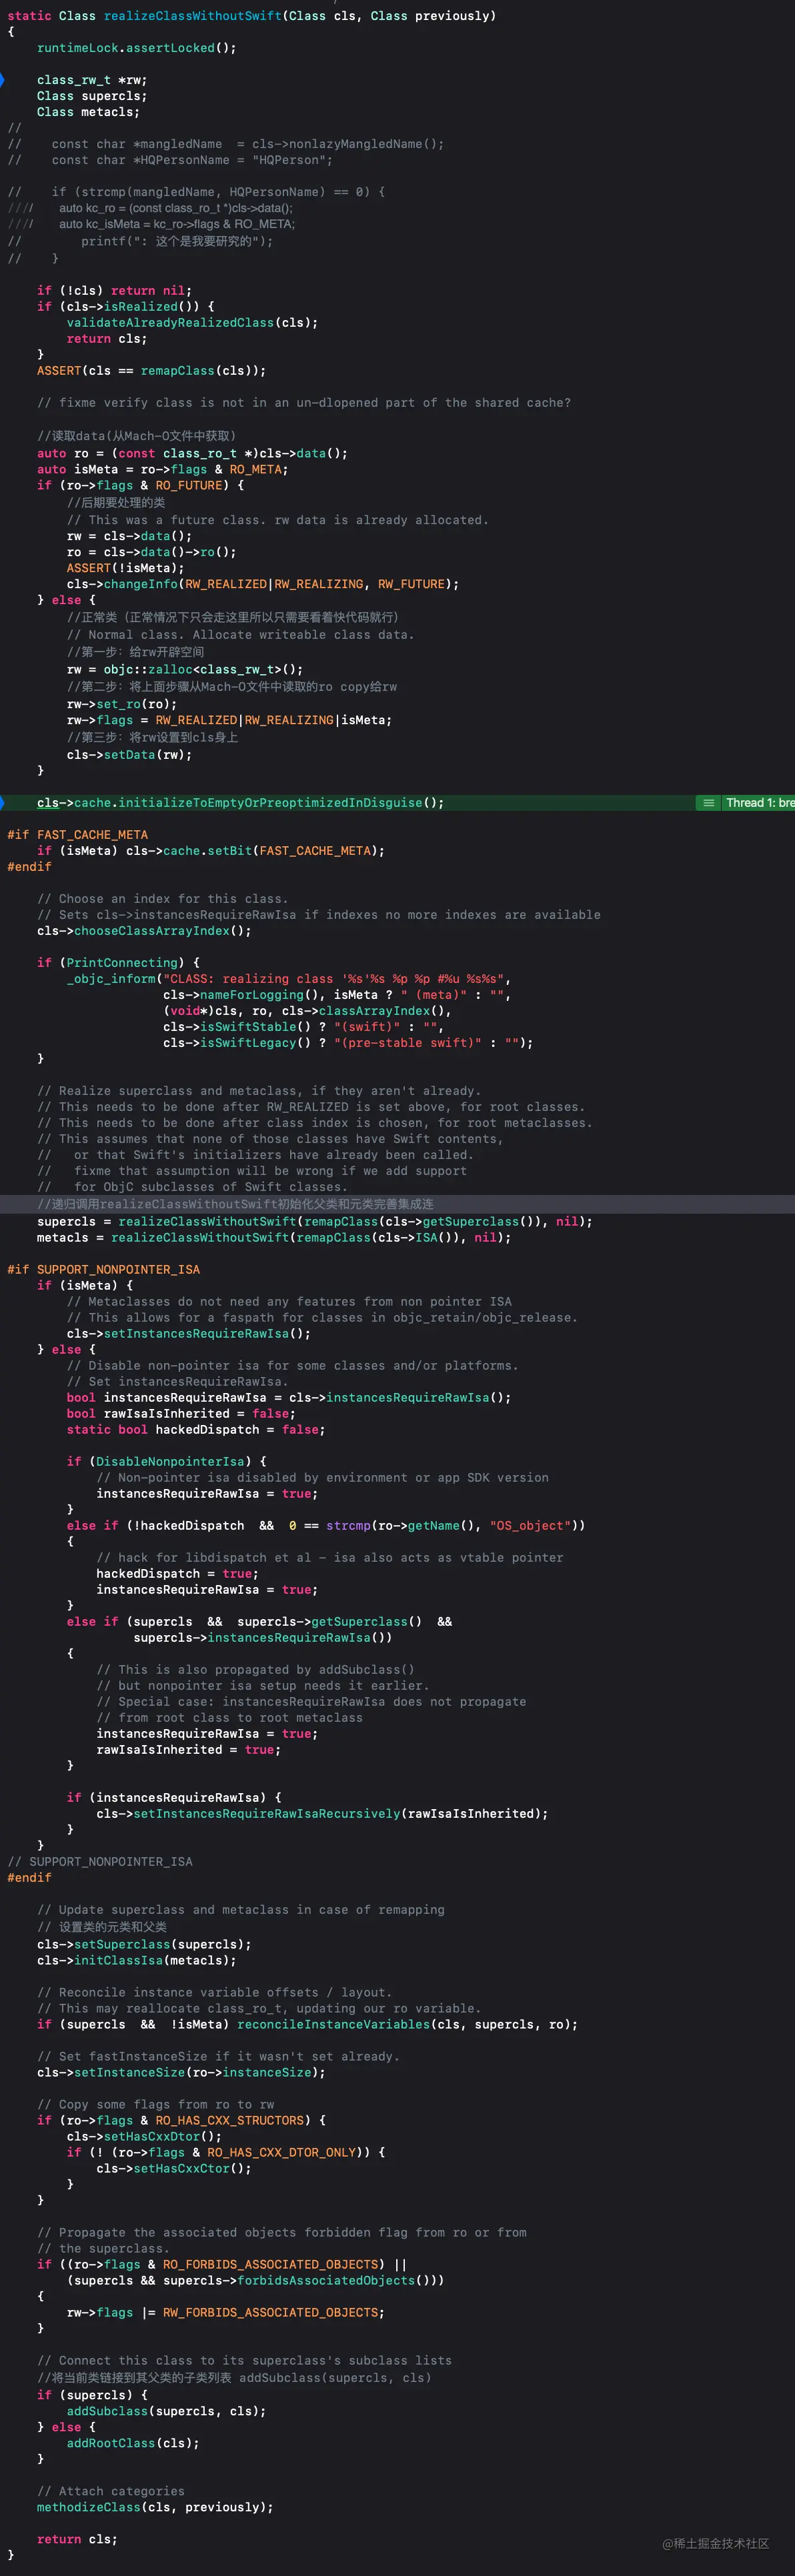Click 'if (PrintConnecting)' condition
The image size is (795, 2576).
click(x=118, y=963)
